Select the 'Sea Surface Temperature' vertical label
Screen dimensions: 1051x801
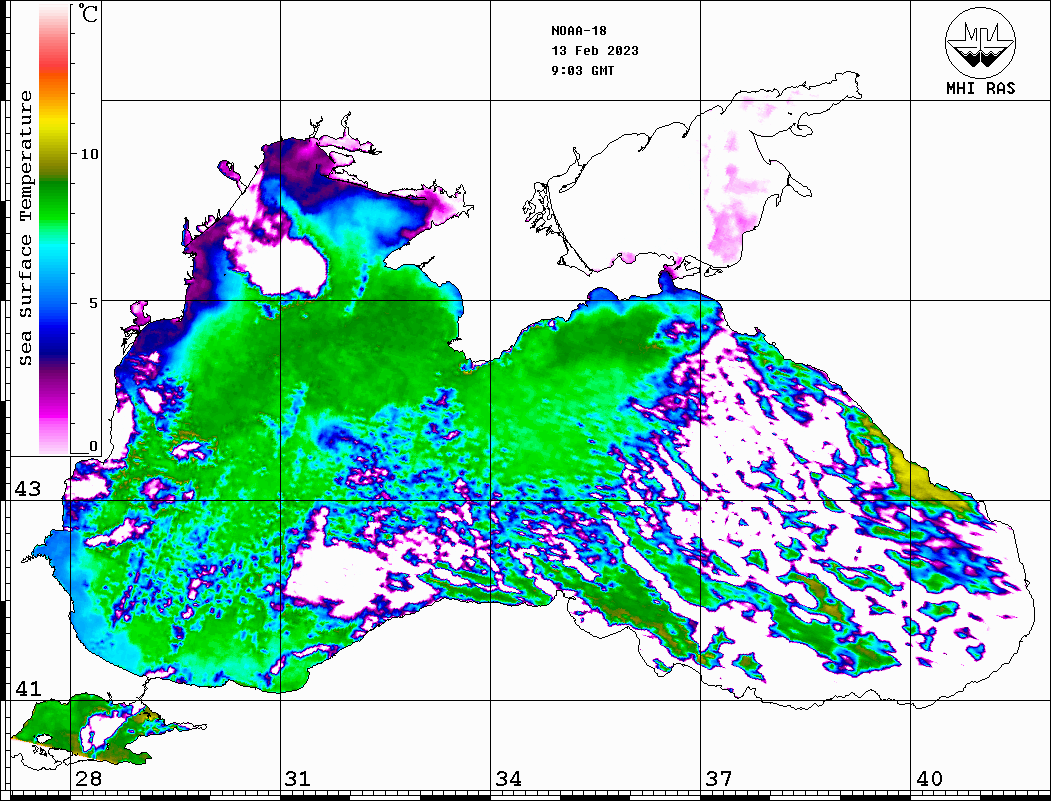click(25, 228)
